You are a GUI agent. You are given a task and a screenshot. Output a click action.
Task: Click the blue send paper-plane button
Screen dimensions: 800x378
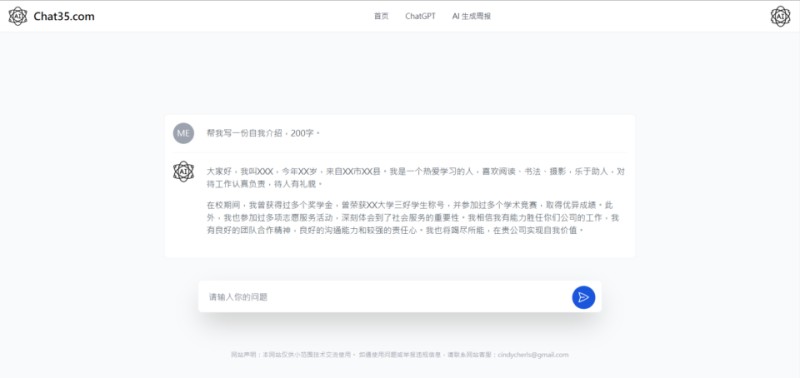(583, 297)
